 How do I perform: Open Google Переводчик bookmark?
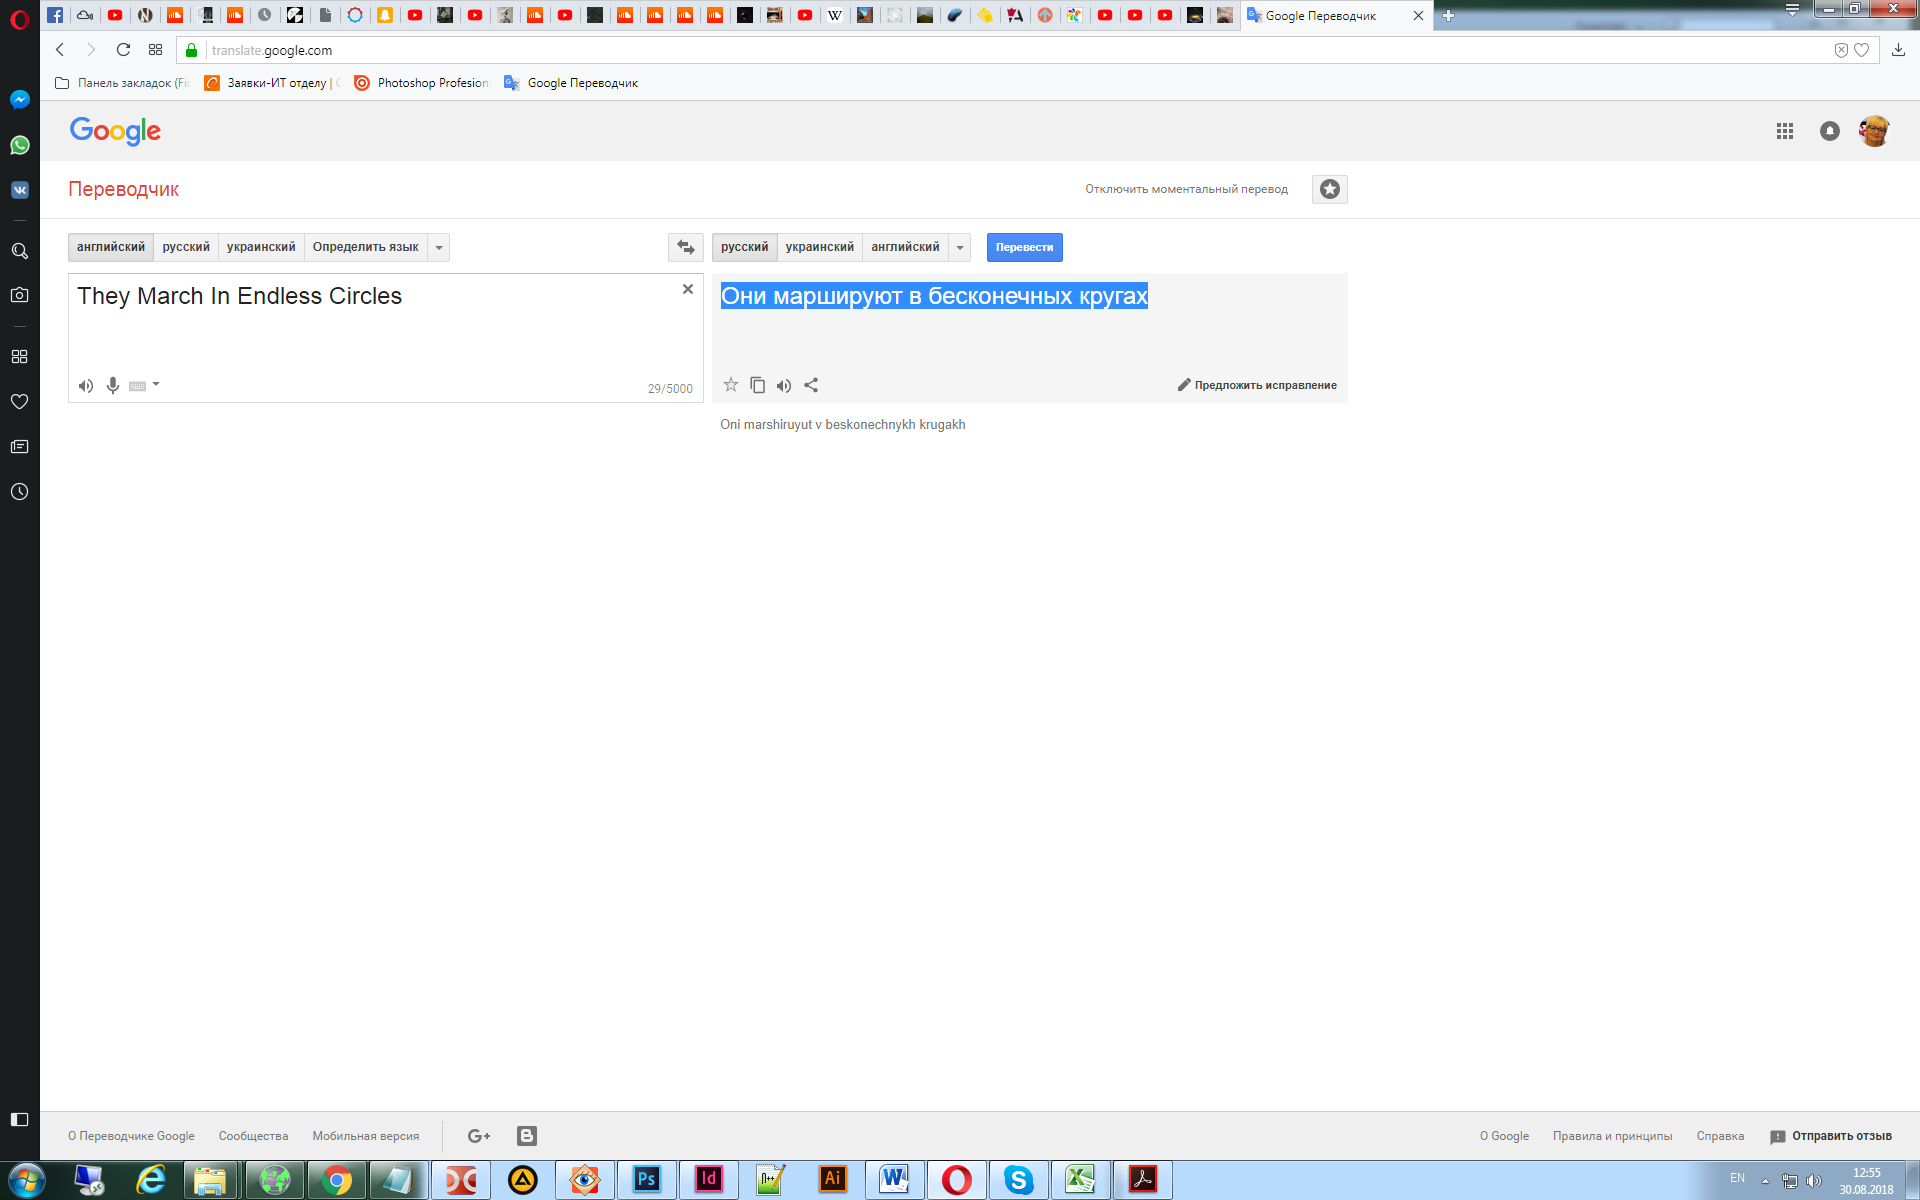pyautogui.click(x=571, y=83)
